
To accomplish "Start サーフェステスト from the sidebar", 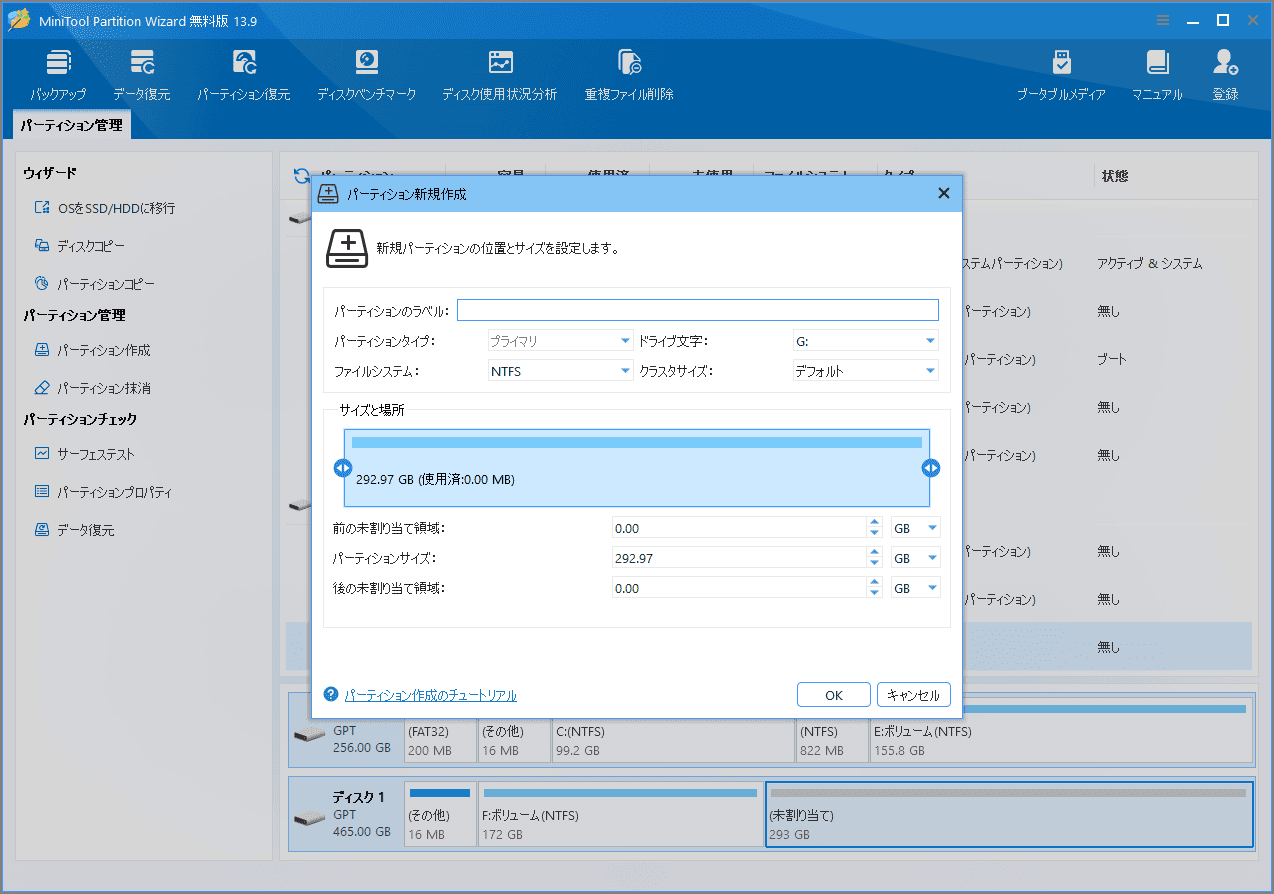I will [x=84, y=454].
